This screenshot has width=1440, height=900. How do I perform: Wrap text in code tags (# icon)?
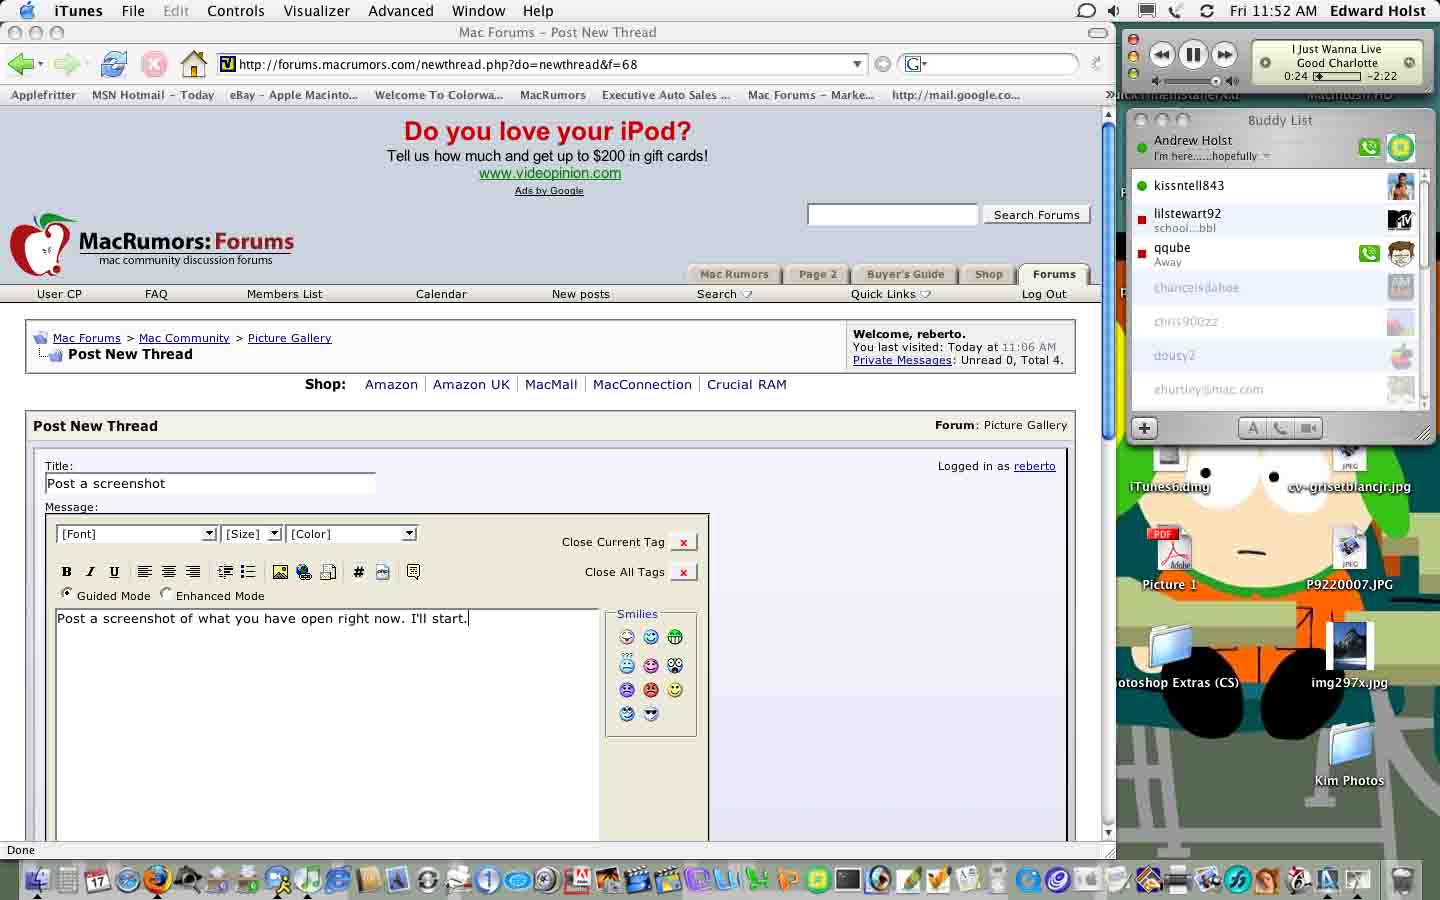[x=358, y=572]
